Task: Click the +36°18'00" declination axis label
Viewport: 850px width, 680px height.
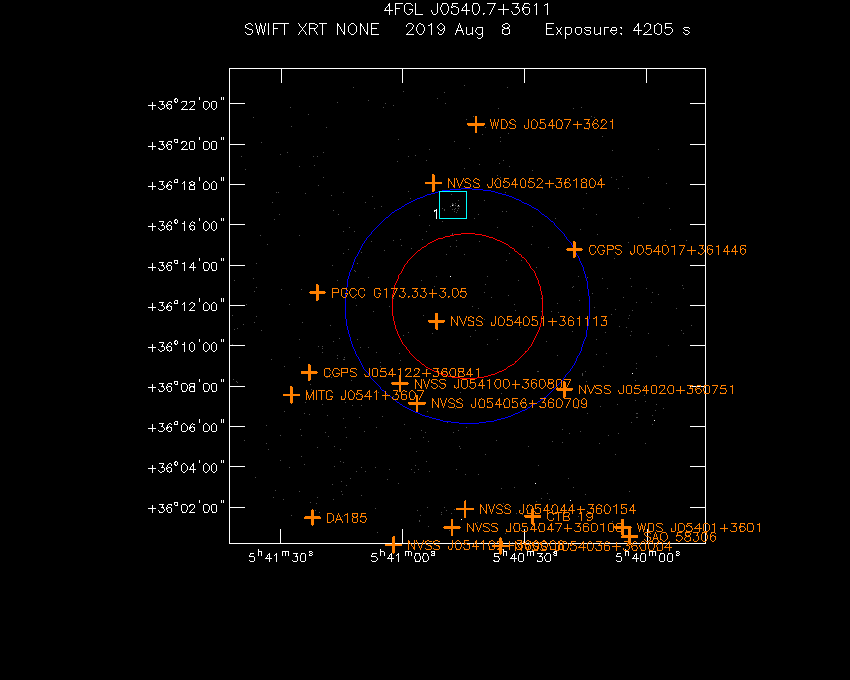Action: (x=186, y=185)
